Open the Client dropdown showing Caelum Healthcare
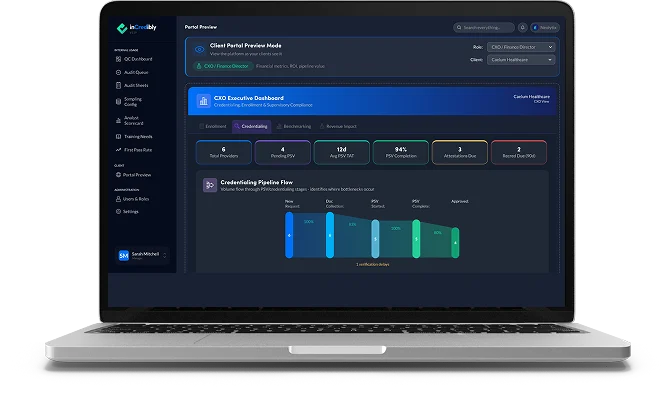669x408 pixels. tap(520, 60)
